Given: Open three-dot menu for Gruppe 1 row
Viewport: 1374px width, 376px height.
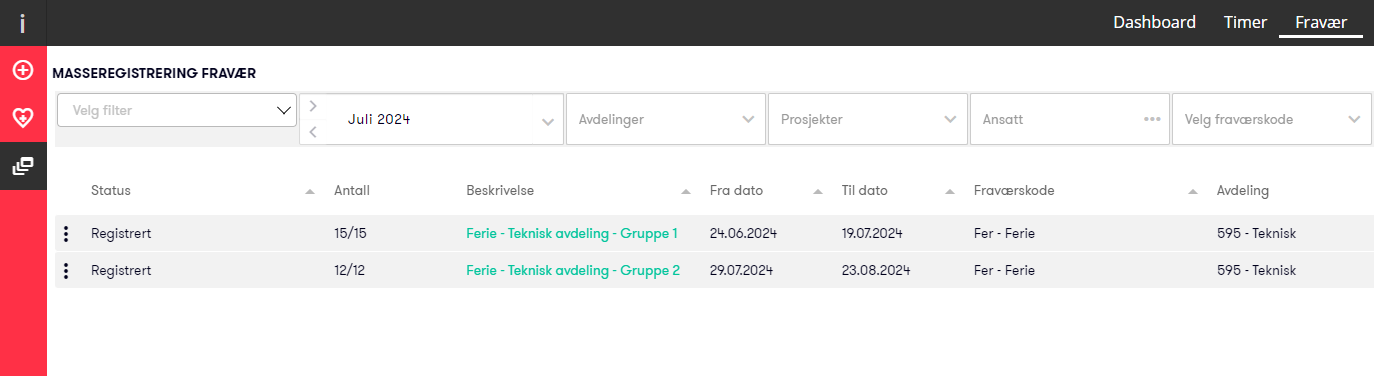Looking at the screenshot, I should pyautogui.click(x=66, y=233).
